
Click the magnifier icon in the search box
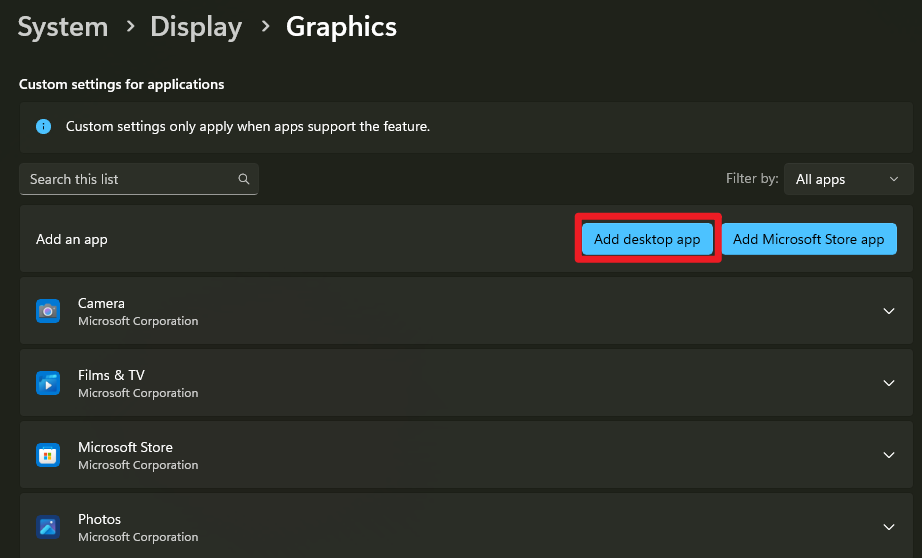(244, 179)
